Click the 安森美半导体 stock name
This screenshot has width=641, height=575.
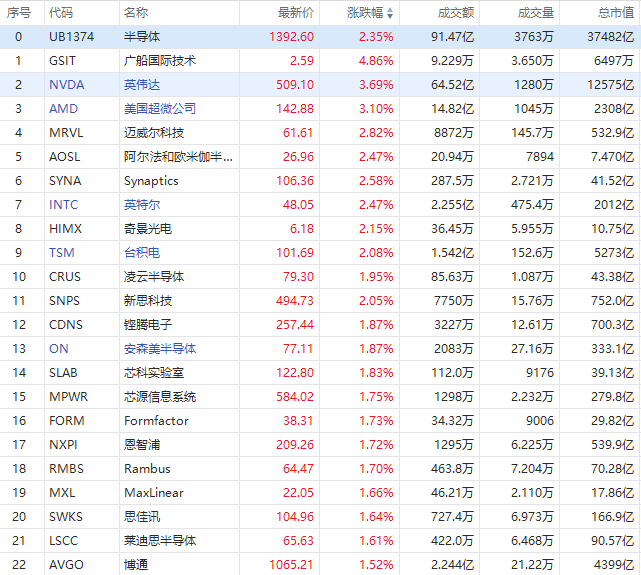160,349
